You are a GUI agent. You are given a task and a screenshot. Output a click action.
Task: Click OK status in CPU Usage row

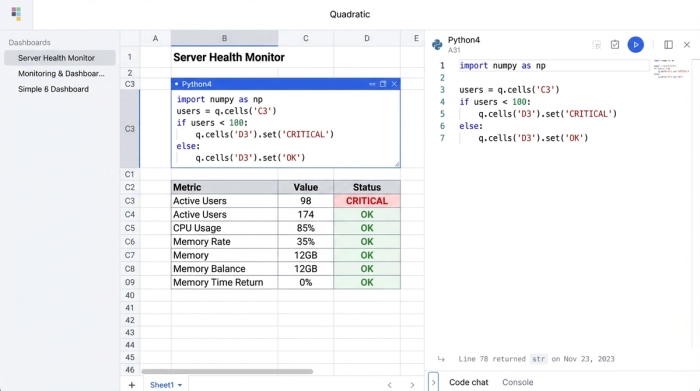pos(367,228)
